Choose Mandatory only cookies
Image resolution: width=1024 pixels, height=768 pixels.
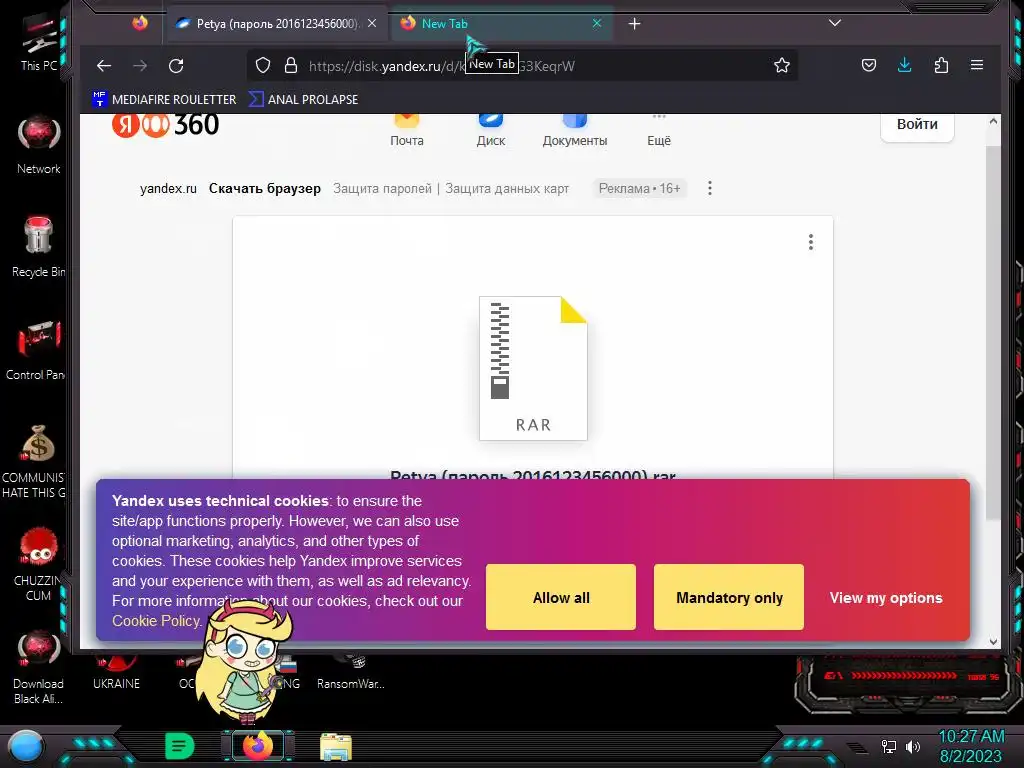click(x=729, y=598)
